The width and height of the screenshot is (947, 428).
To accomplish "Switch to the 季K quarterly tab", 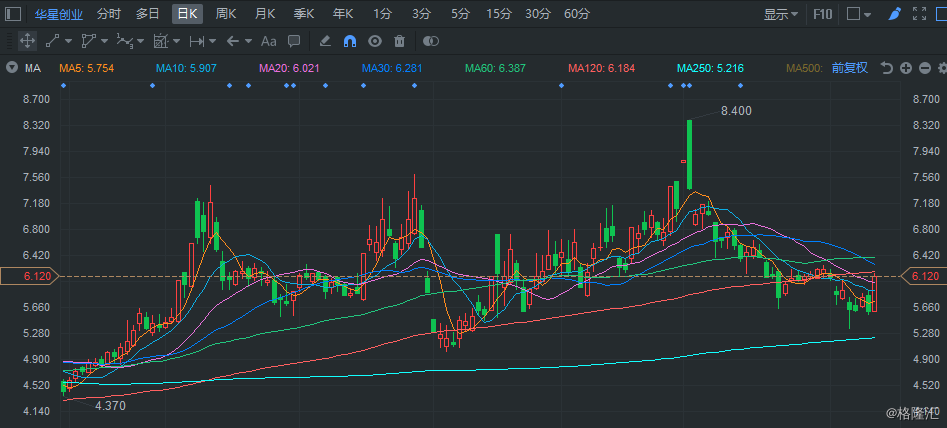I will 304,14.
